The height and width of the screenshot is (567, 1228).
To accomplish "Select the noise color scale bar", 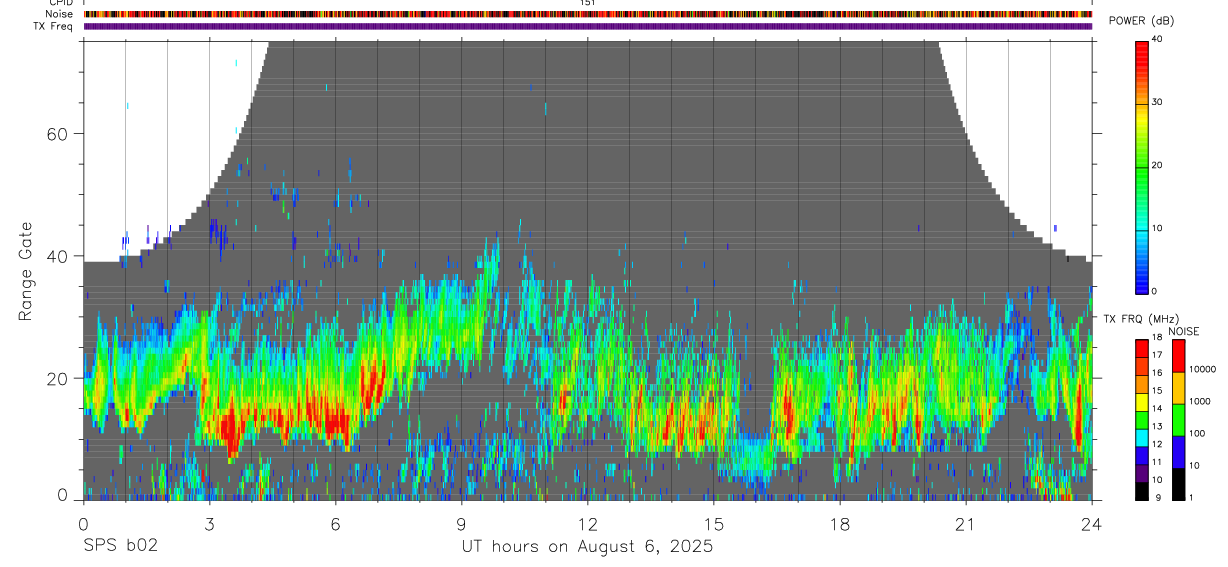I will (x=1179, y=420).
